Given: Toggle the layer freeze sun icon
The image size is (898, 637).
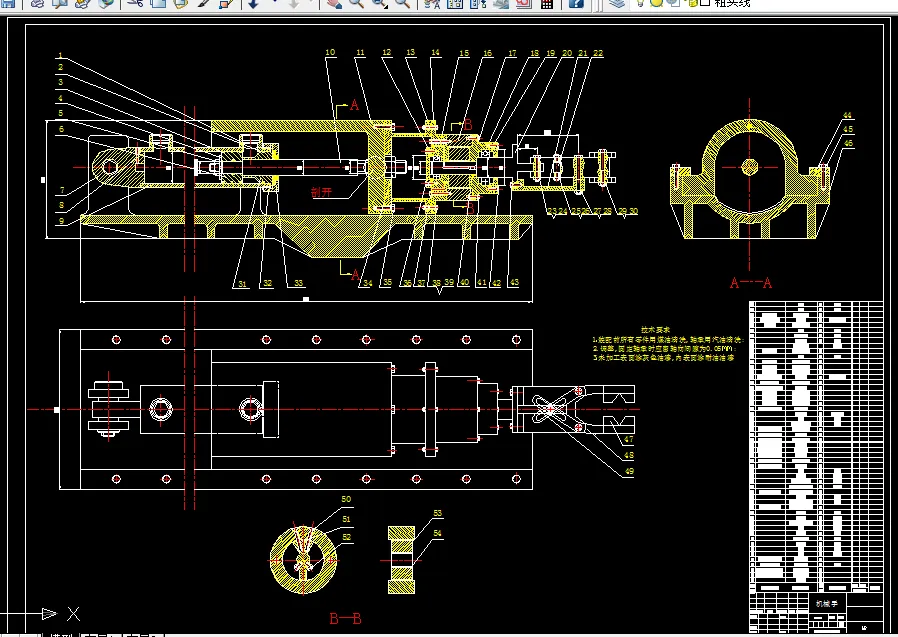Looking at the screenshot, I should (x=656, y=3).
